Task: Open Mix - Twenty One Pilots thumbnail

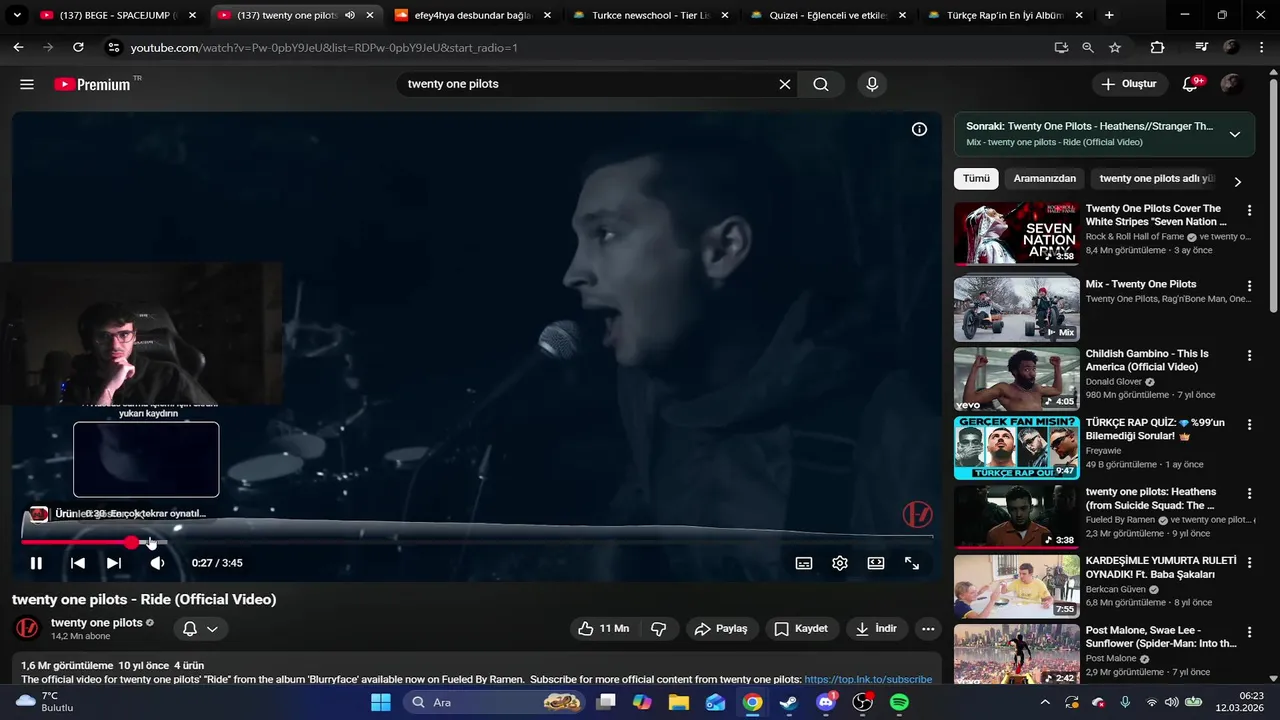Action: coord(1016,309)
